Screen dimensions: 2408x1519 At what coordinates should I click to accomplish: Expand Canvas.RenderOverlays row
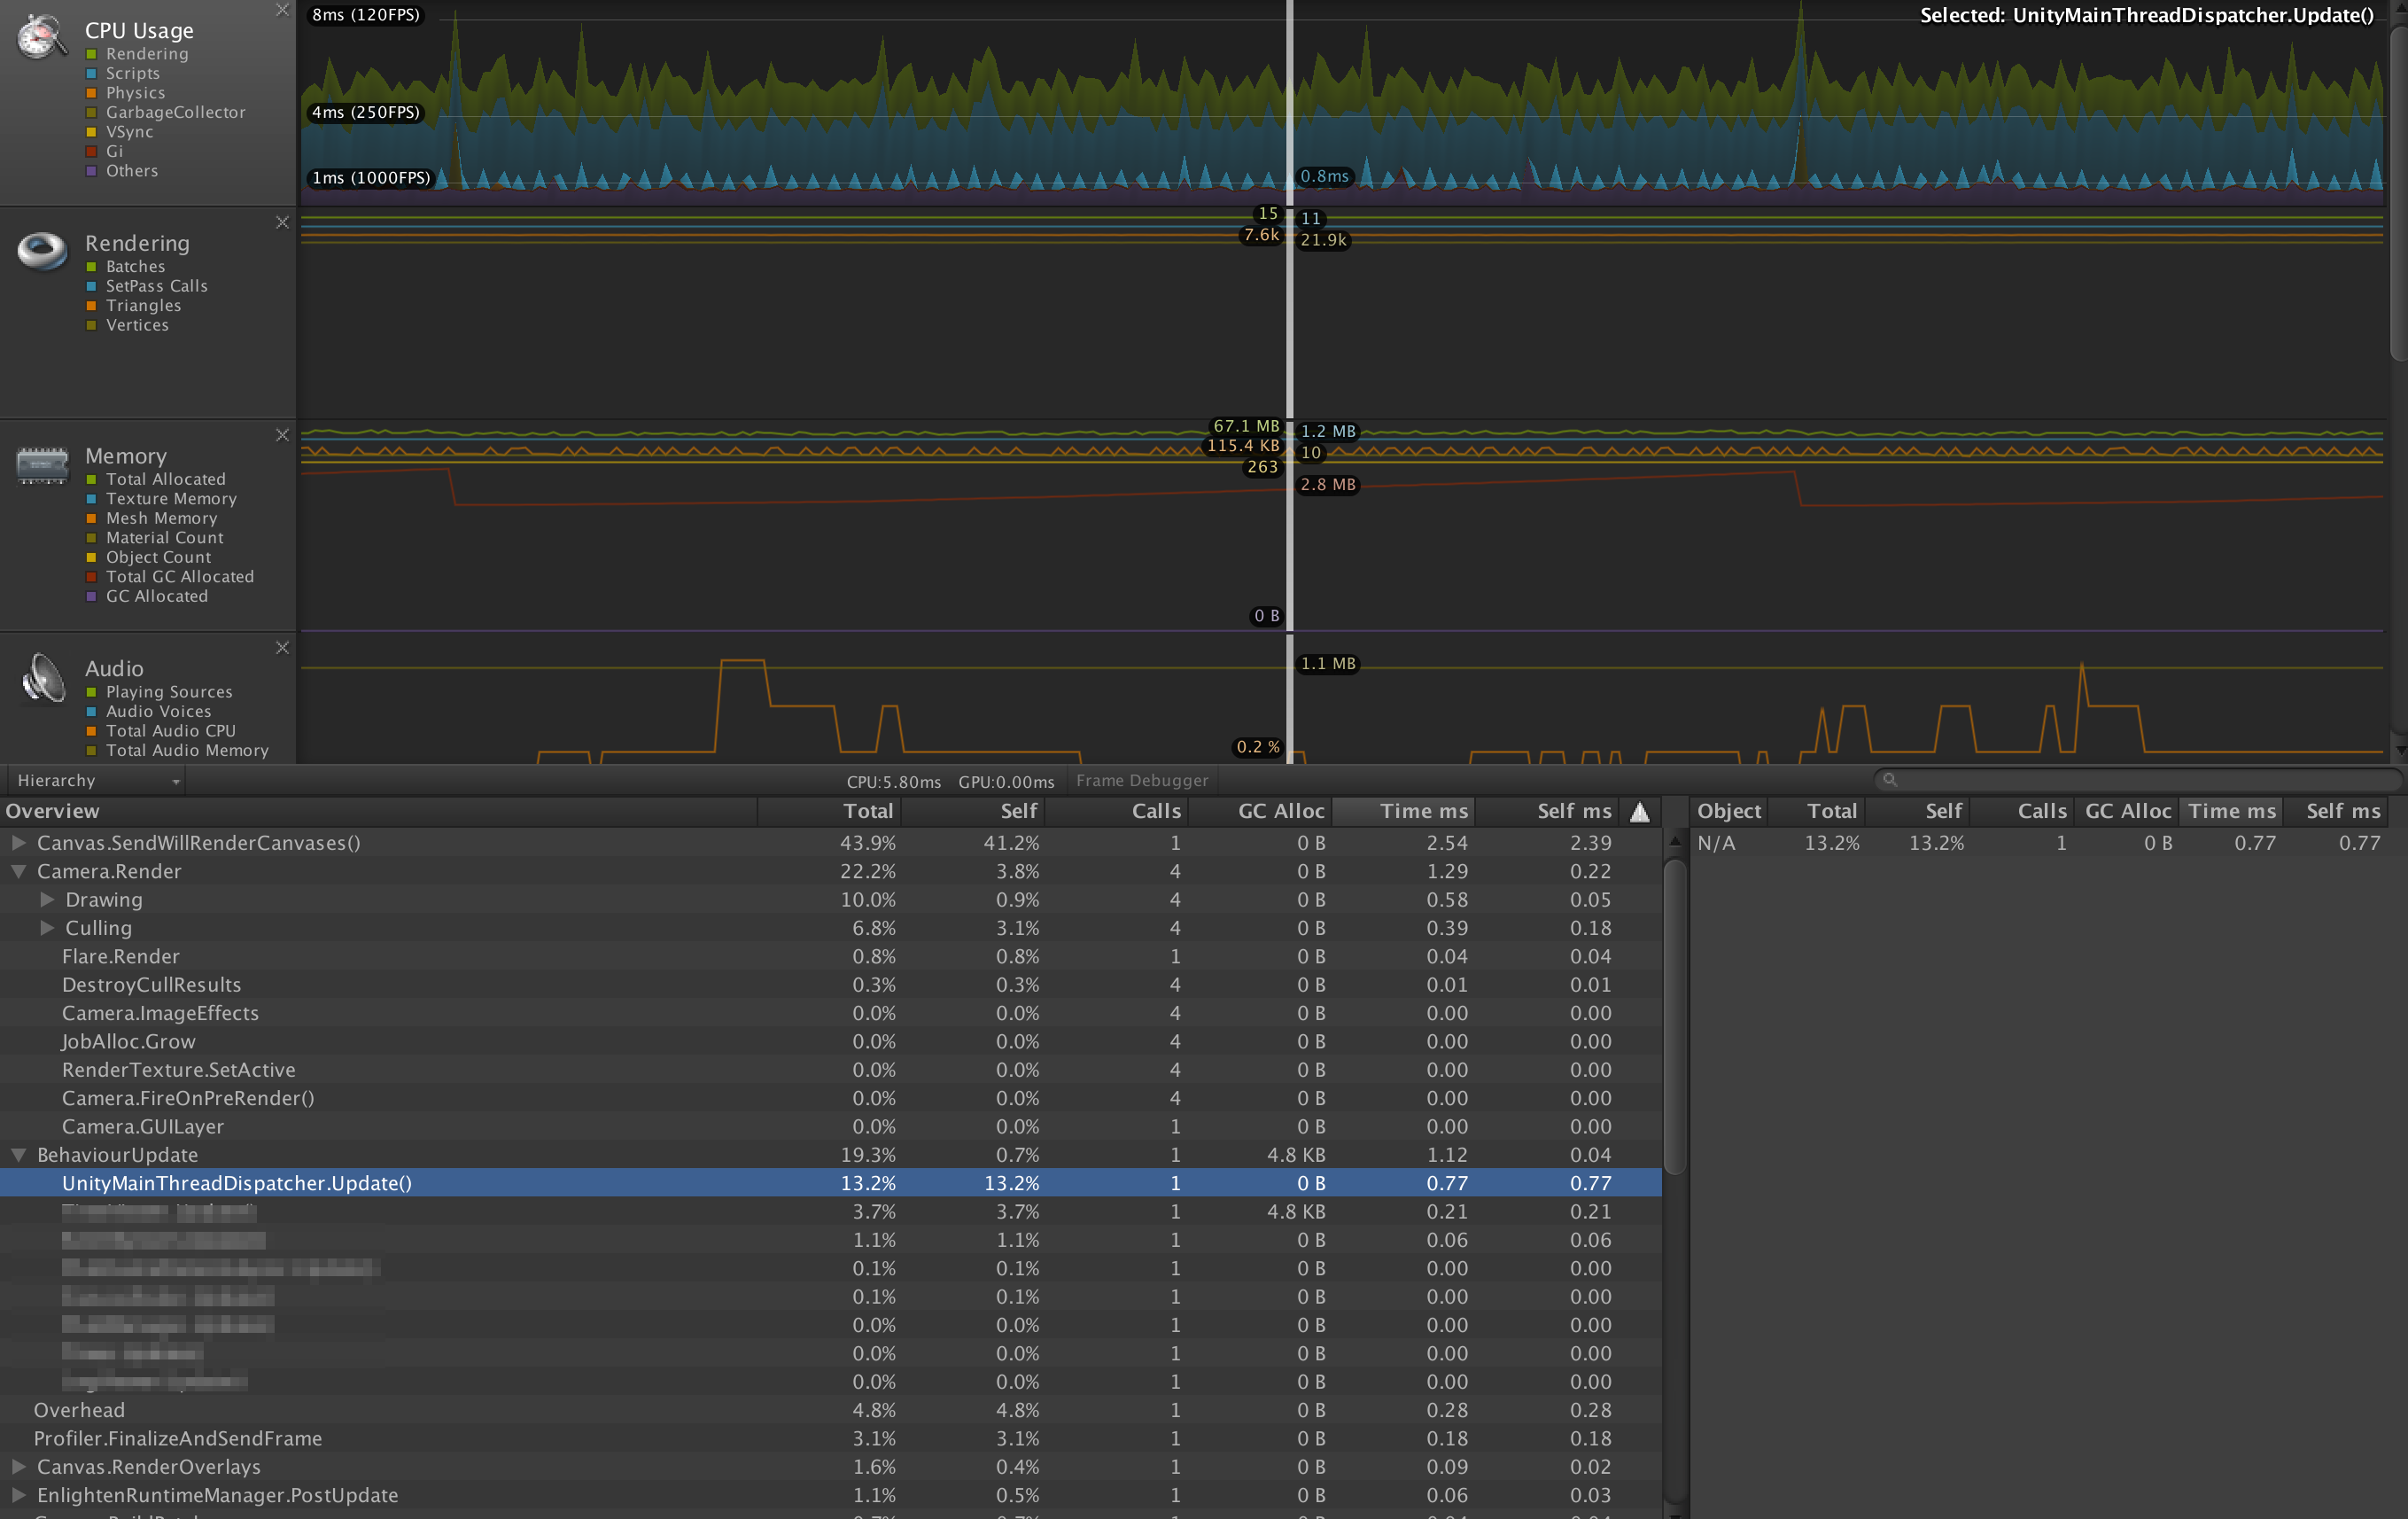[18, 1467]
